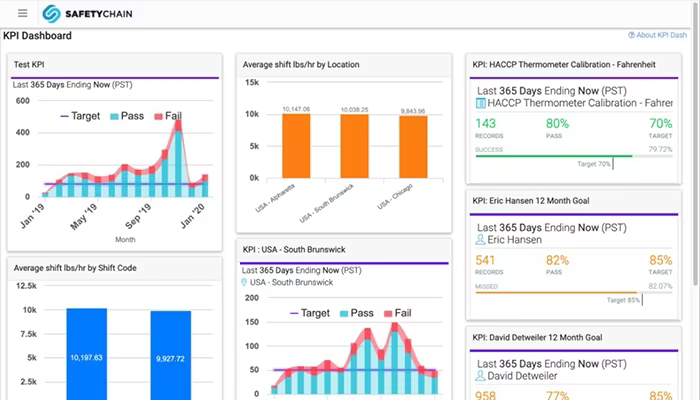700x400 pixels.
Task: Click the 143 records value
Action: pyautogui.click(x=485, y=123)
